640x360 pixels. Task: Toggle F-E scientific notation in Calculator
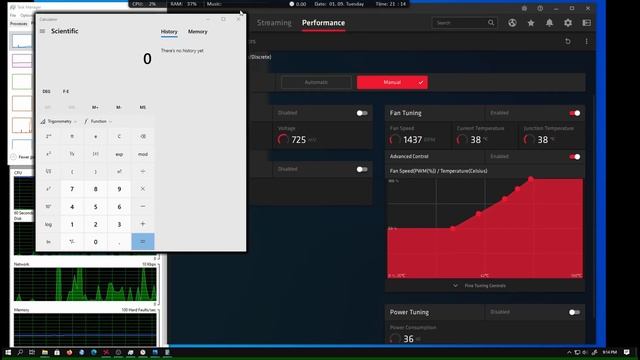tap(66, 91)
